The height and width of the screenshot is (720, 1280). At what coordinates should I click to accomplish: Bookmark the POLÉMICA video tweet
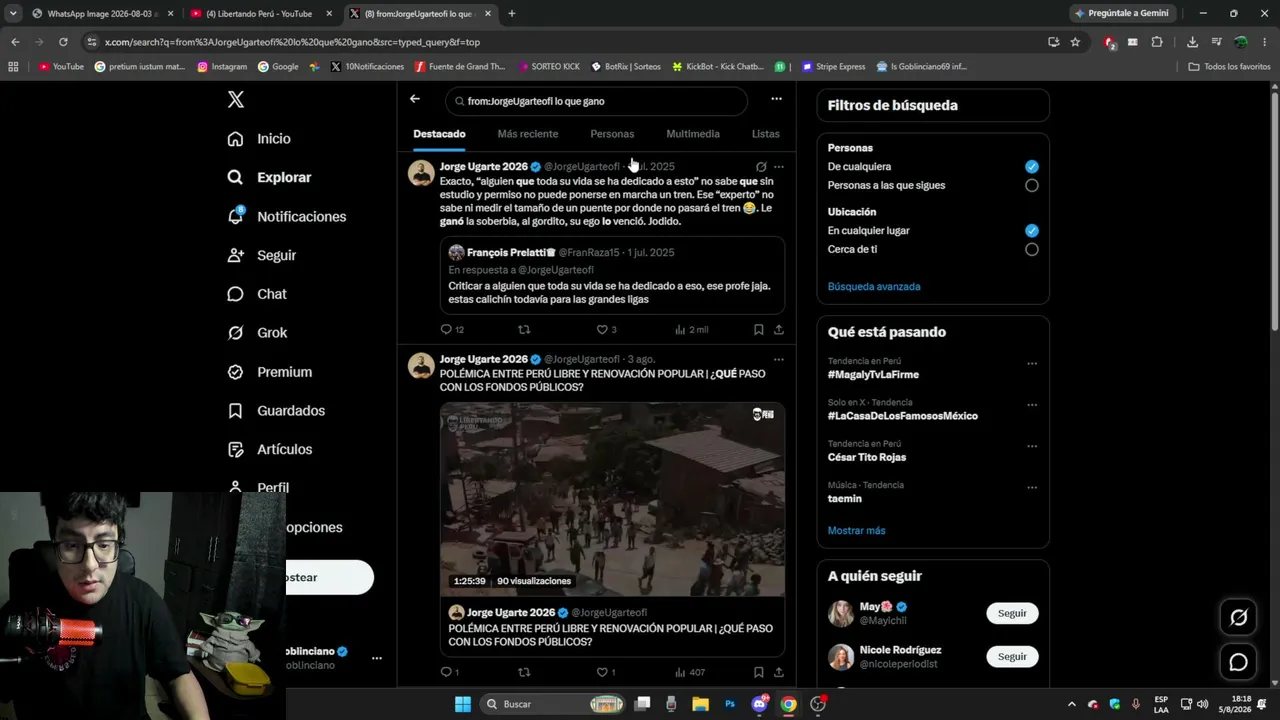758,672
